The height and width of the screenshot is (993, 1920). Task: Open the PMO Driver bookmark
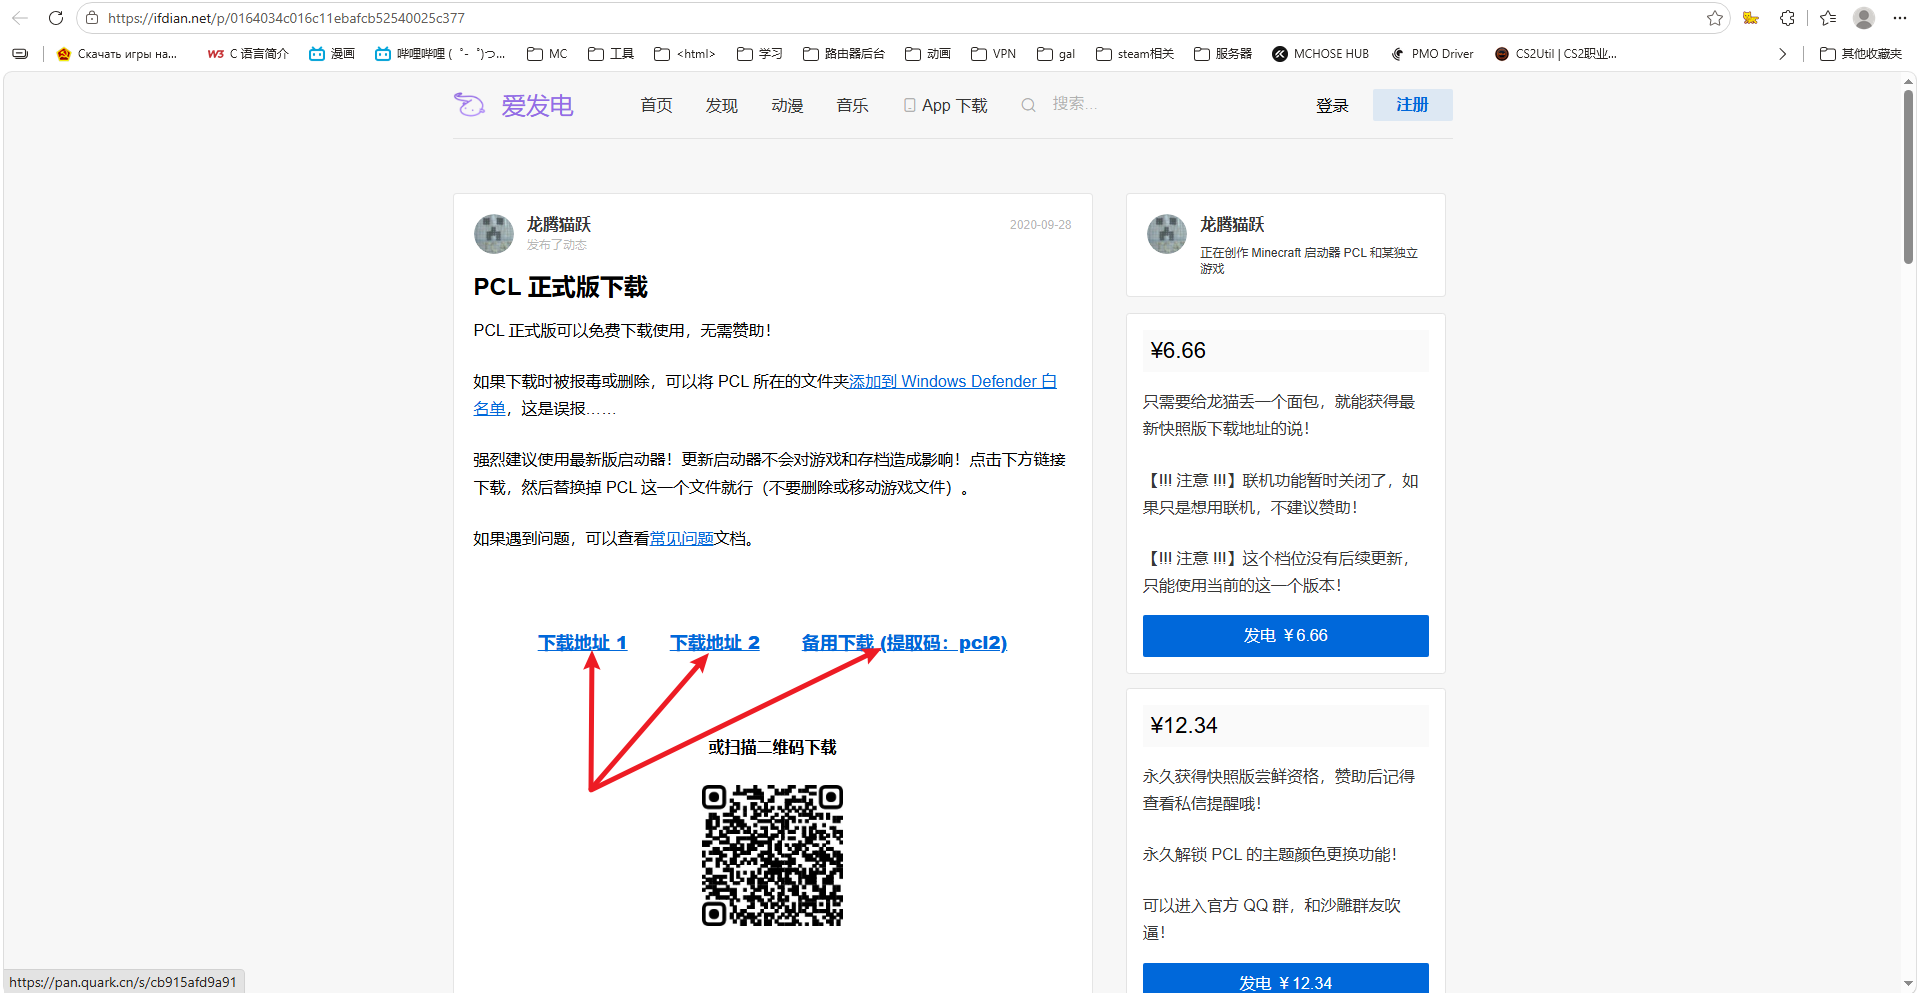(x=1432, y=54)
